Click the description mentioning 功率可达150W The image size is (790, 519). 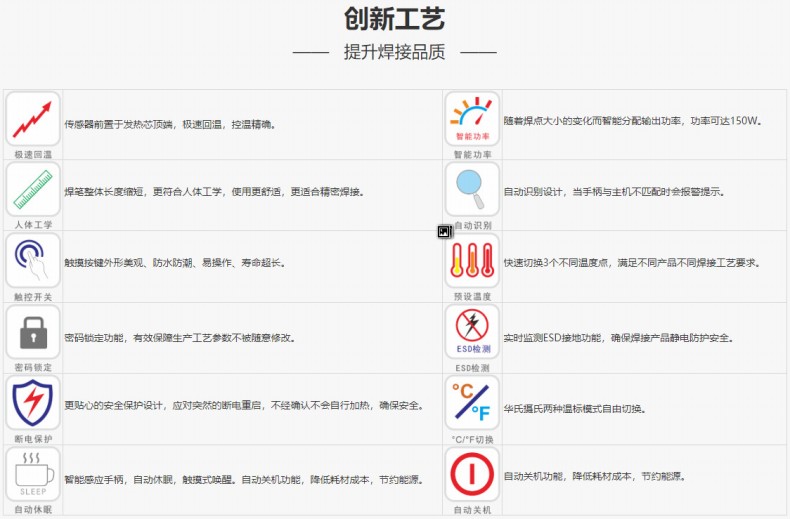pyautogui.click(x=633, y=121)
